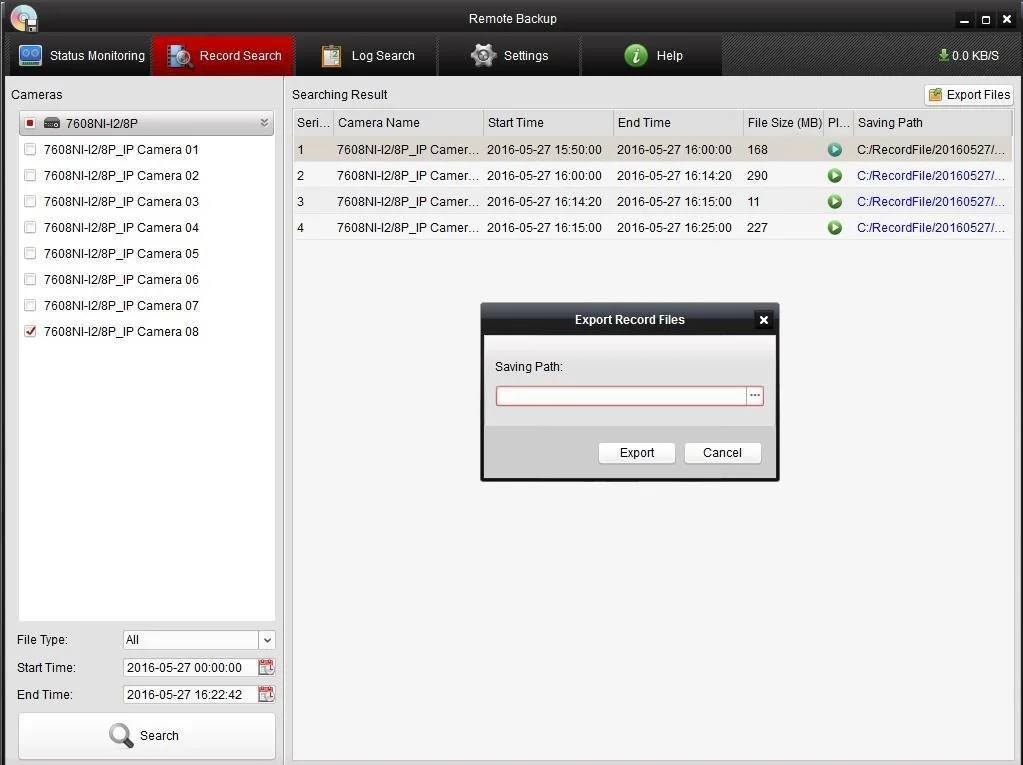This screenshot has width=1023, height=765.
Task: Run the camera record Search
Action: pos(147,735)
